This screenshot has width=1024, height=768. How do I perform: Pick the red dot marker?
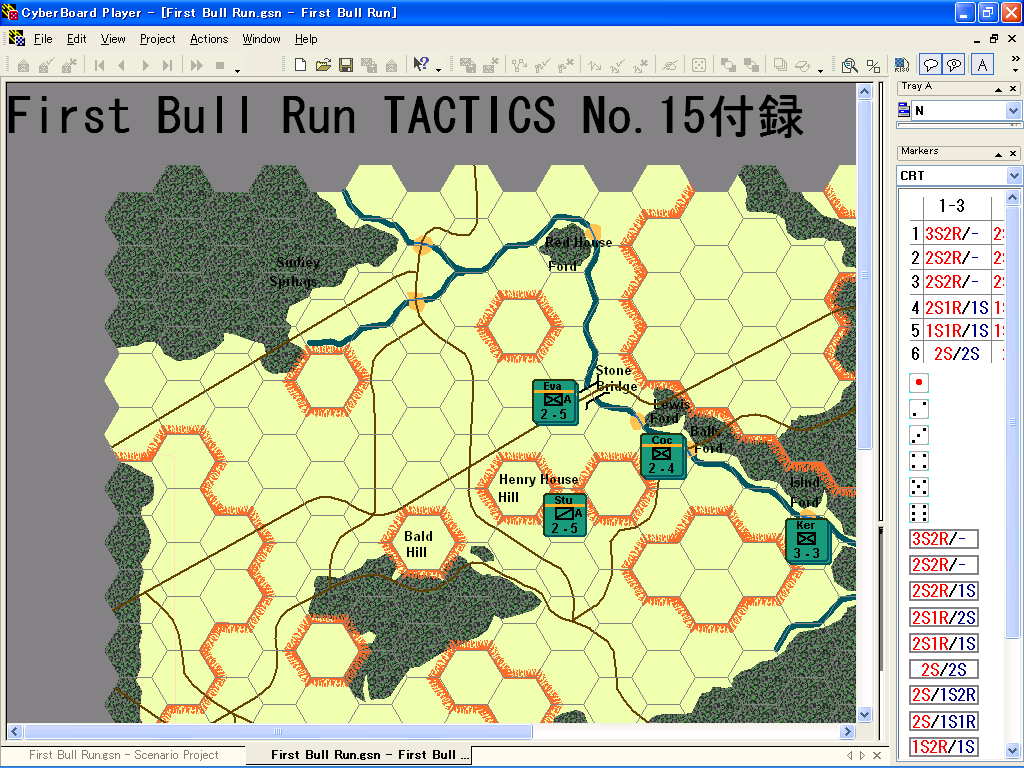coord(919,383)
